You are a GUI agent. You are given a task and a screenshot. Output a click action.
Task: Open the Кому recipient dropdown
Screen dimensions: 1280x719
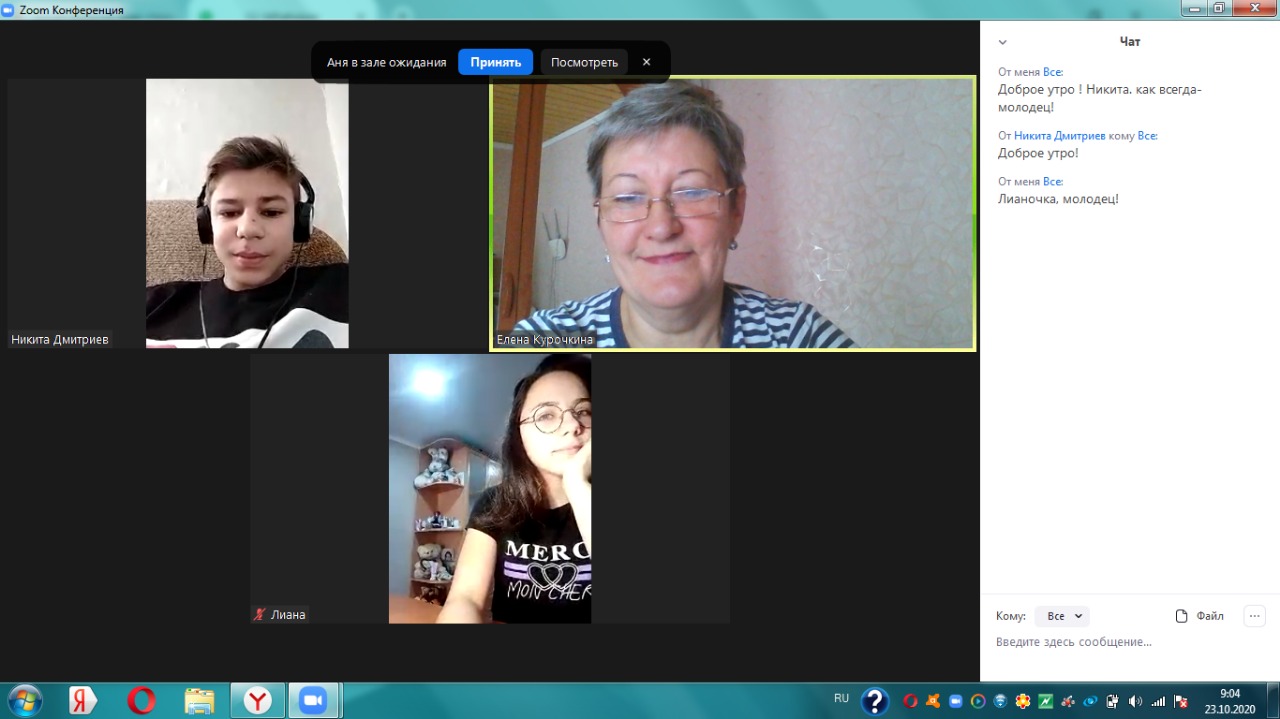tap(1062, 616)
